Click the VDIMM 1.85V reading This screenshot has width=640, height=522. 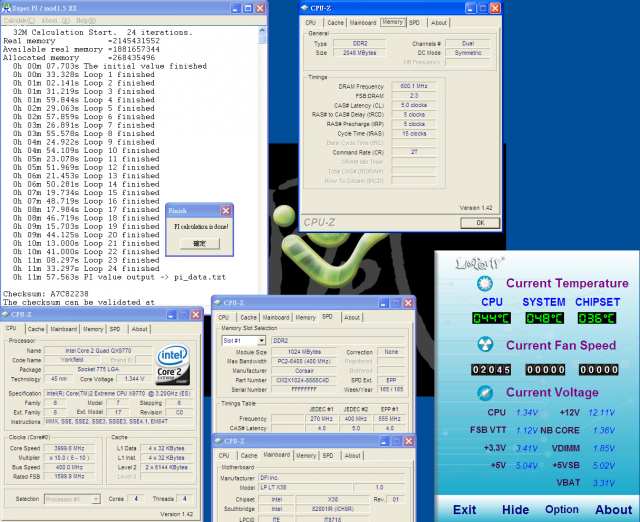[604, 449]
